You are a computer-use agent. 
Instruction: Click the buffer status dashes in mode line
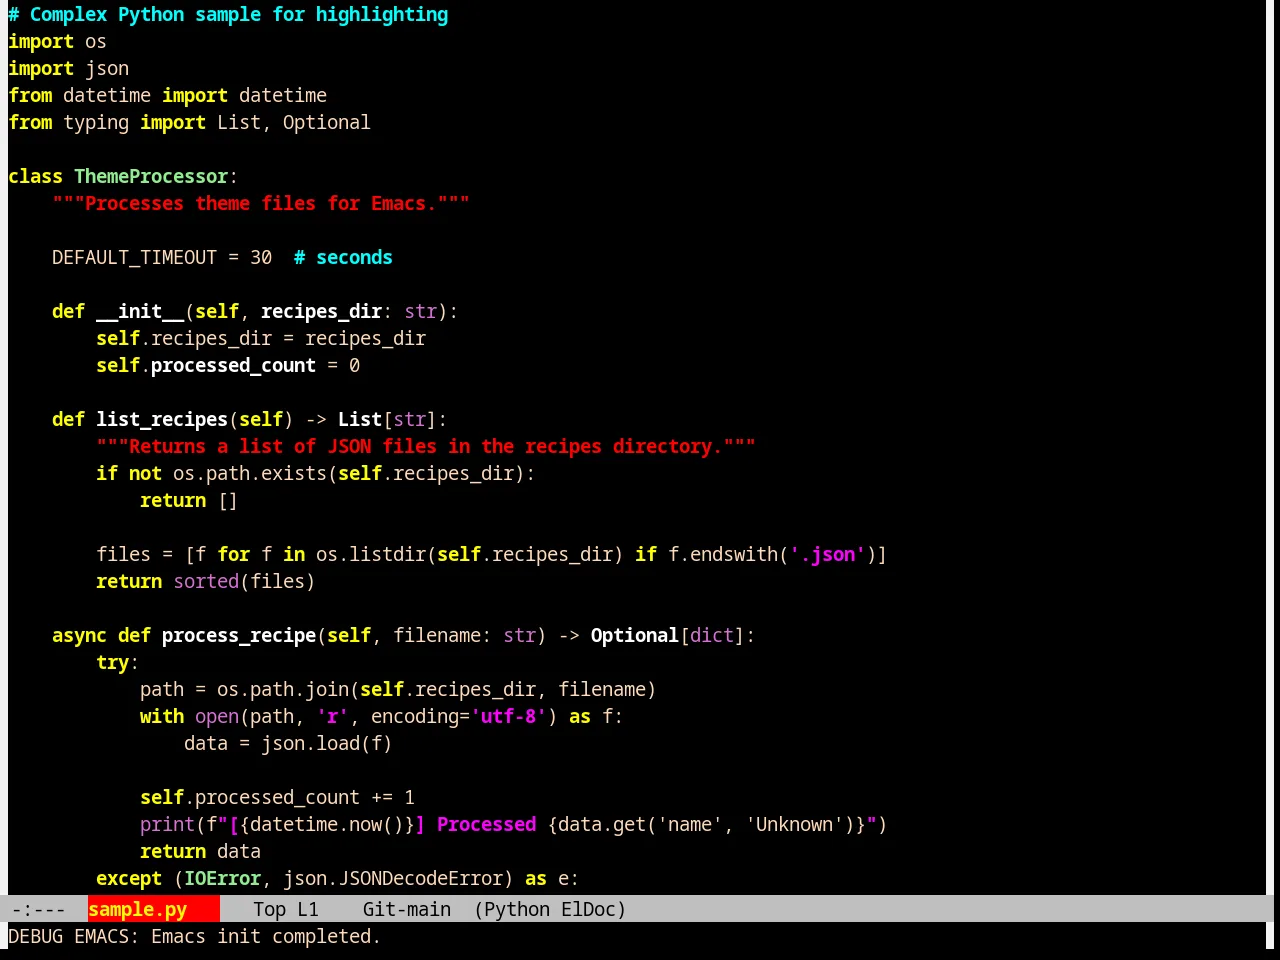coord(38,909)
